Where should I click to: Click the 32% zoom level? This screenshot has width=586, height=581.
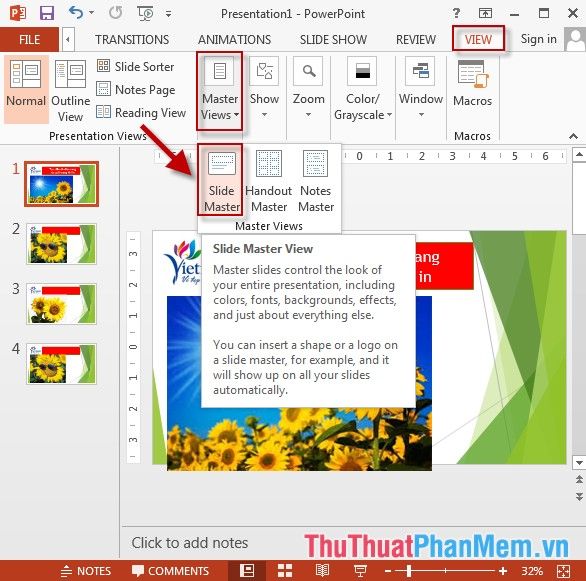click(x=532, y=571)
